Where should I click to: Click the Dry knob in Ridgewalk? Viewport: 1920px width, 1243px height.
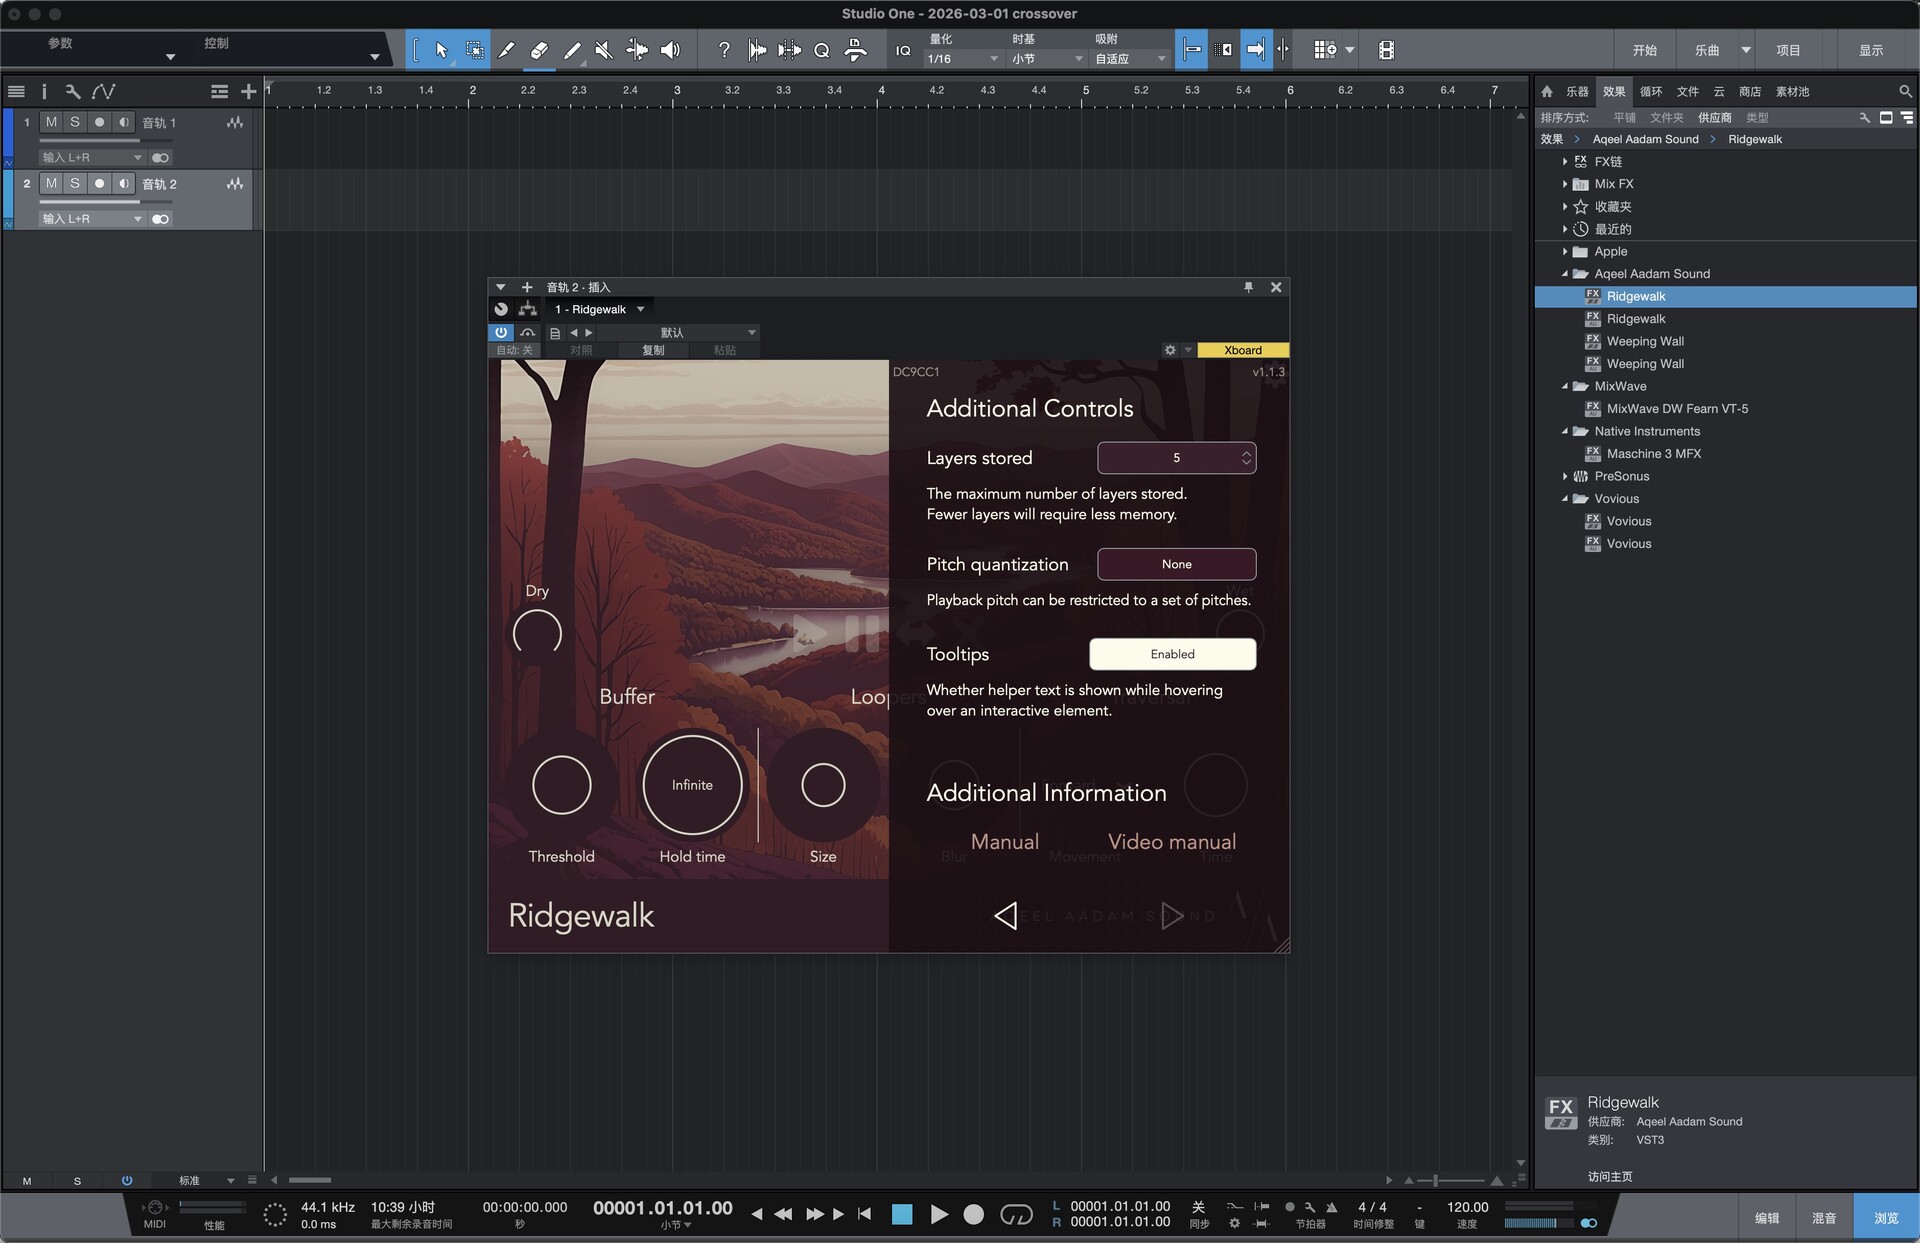point(537,633)
